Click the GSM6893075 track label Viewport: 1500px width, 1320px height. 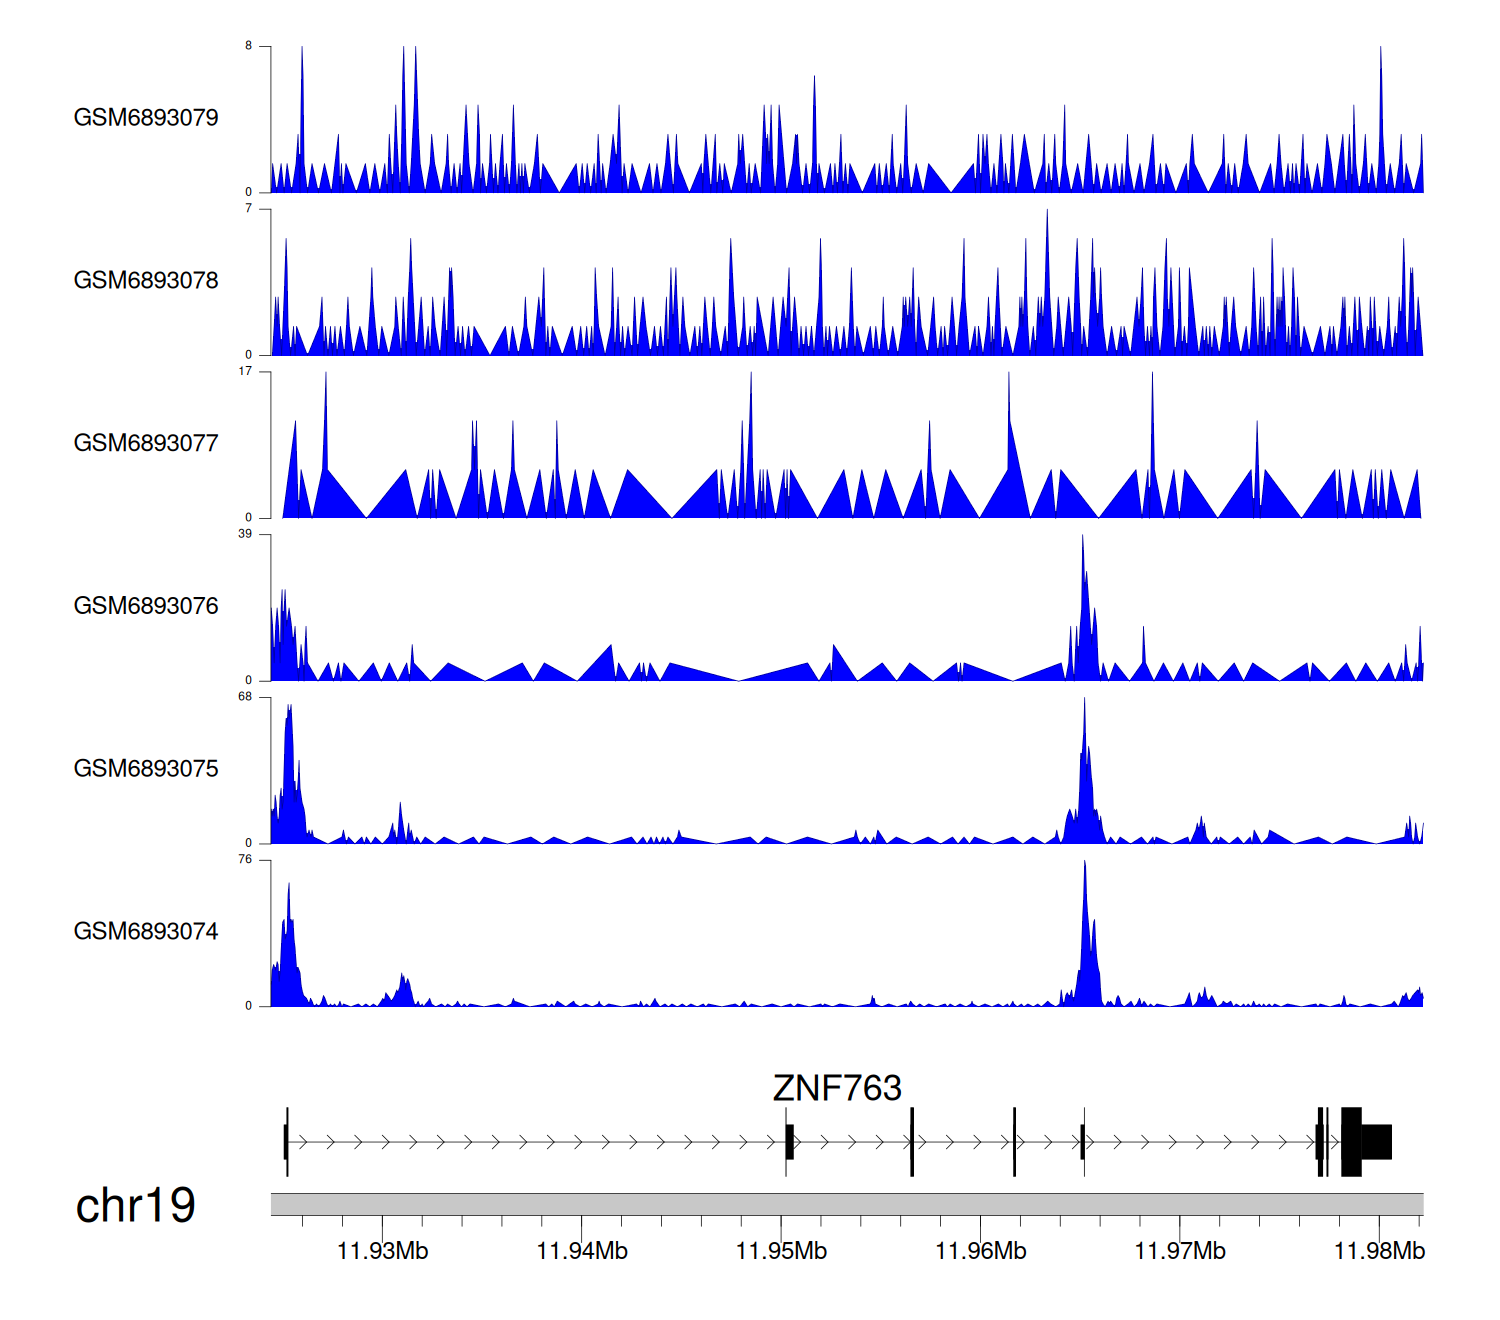[146, 769]
